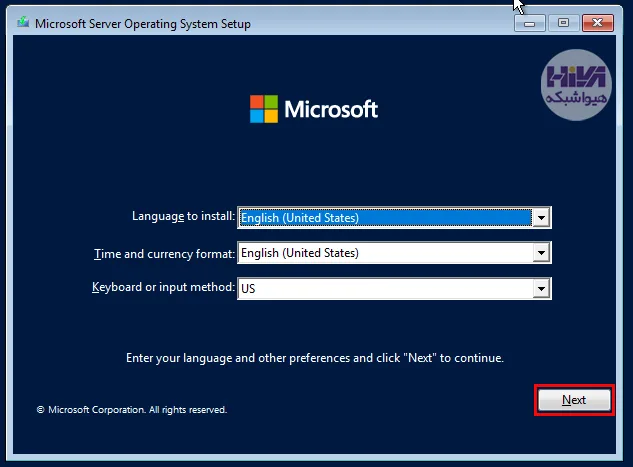The image size is (633, 467).
Task: Open the Language to install dropdown arrow
Action: click(541, 218)
